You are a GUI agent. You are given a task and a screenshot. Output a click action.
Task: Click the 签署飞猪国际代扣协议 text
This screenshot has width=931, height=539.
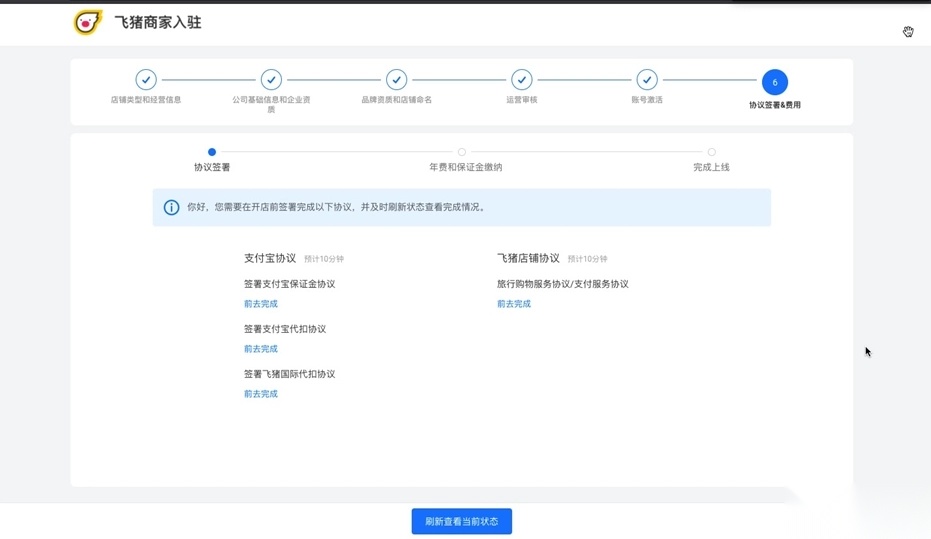(289, 374)
